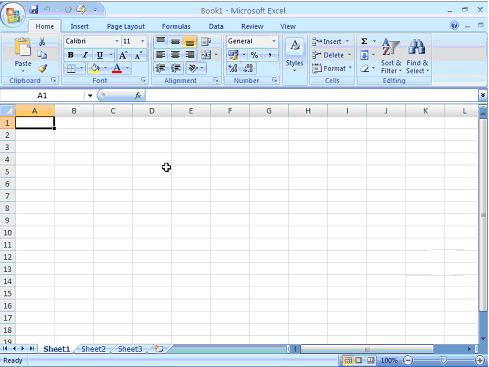Decrease cell indent
This screenshot has width=489, height=367.
[x=161, y=68]
